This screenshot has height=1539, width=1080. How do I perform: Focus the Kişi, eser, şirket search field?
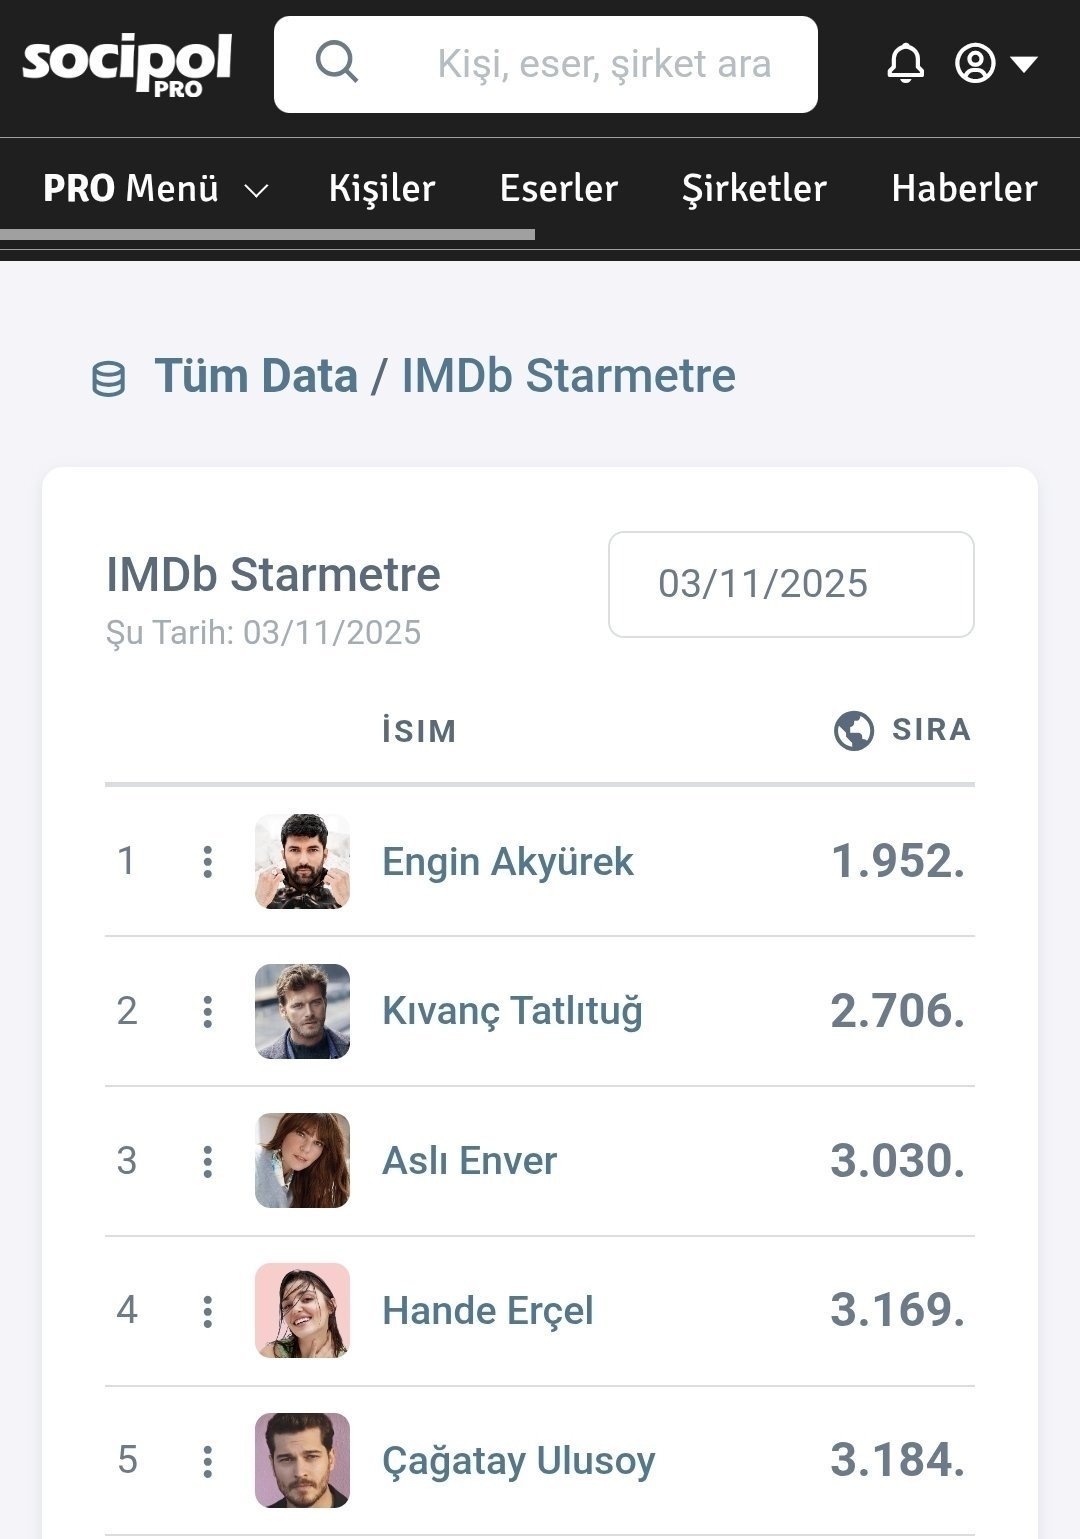coord(604,64)
